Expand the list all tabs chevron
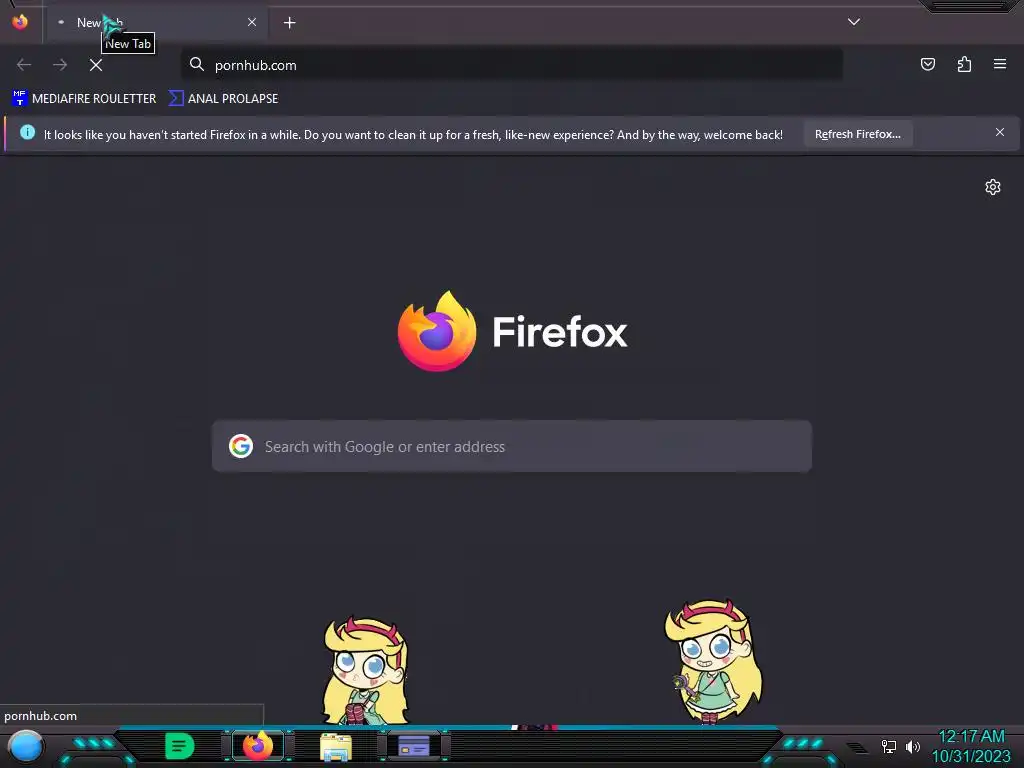1024x768 pixels. 854,22
